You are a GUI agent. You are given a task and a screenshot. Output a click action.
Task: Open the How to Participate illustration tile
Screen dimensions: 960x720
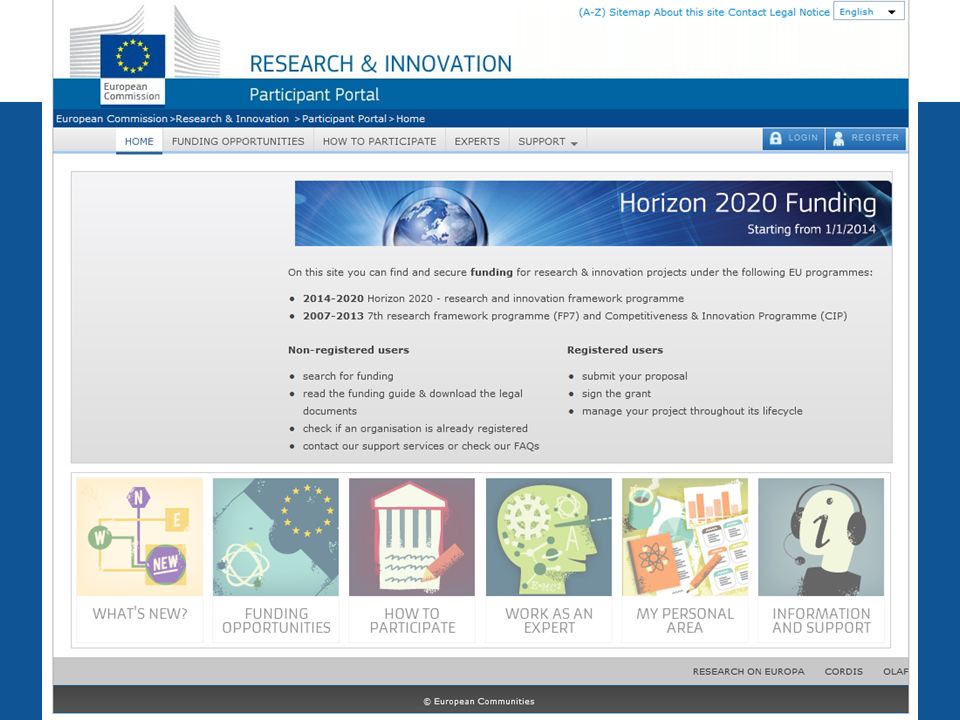point(412,537)
